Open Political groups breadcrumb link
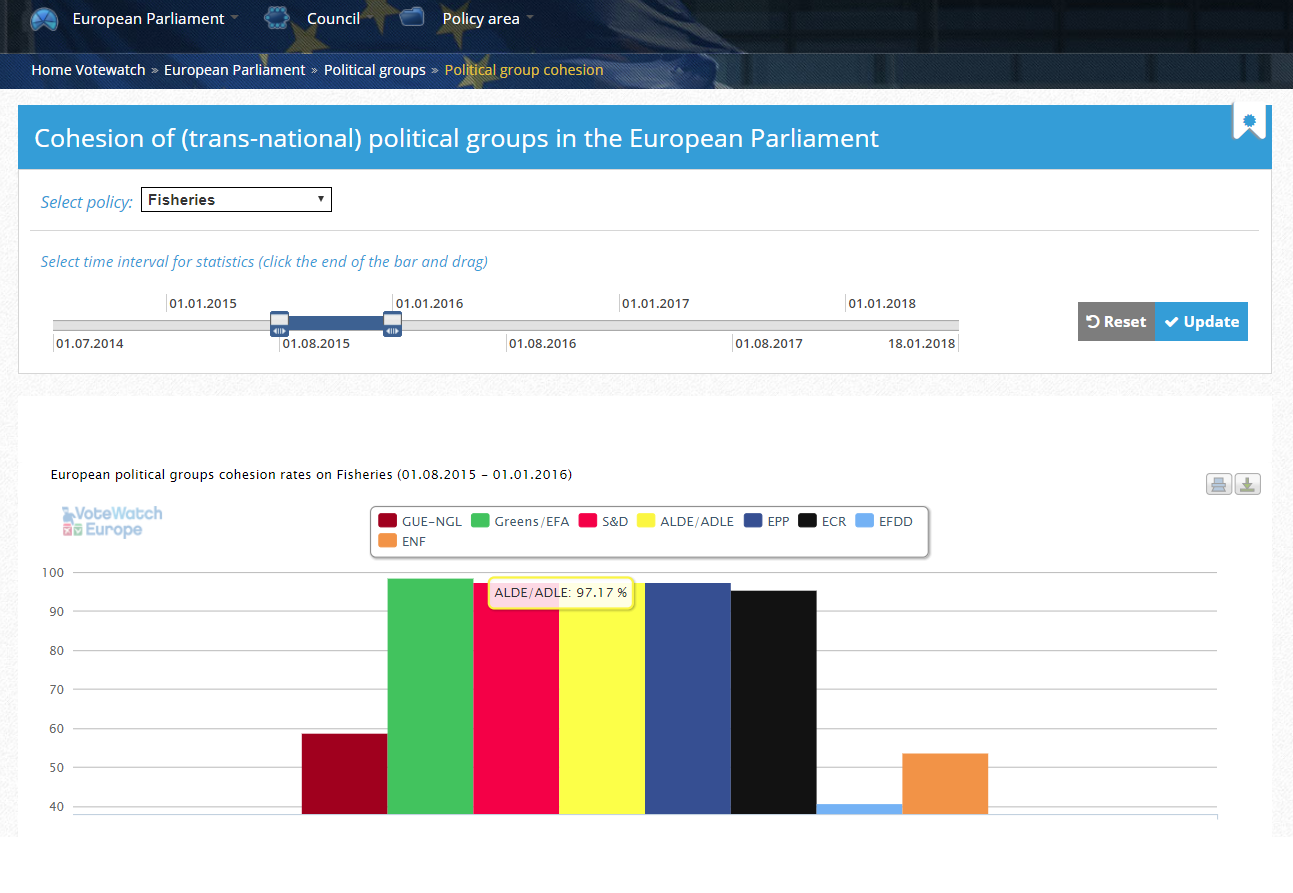Viewport: 1293px width, 893px height. [x=374, y=70]
